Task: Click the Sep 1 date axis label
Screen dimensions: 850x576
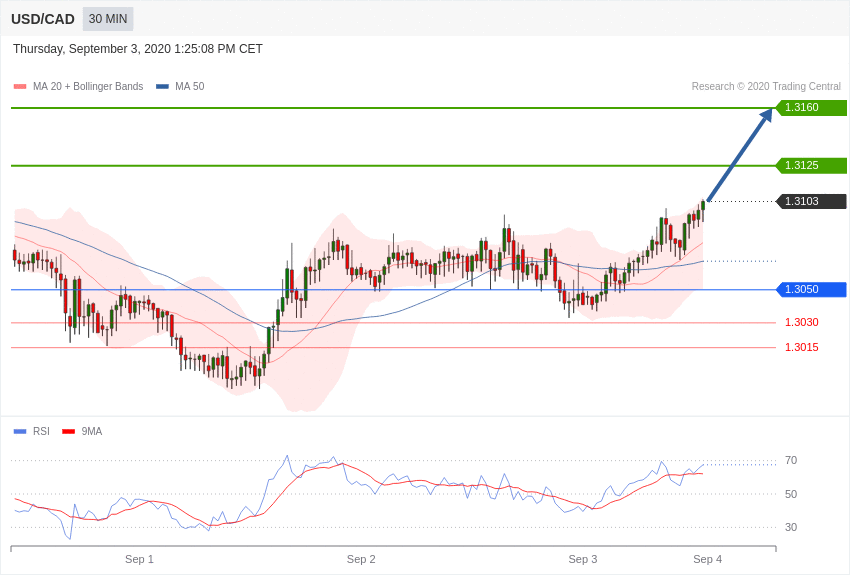Action: point(139,559)
